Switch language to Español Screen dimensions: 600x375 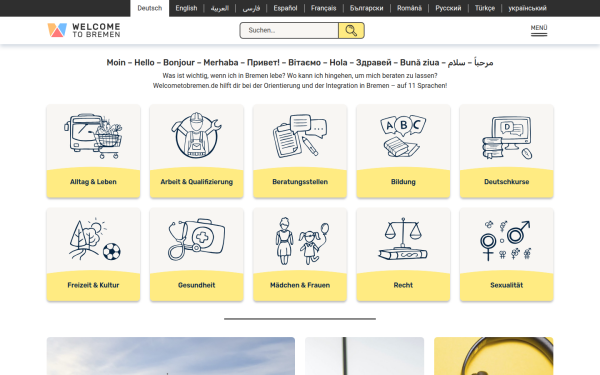click(285, 8)
